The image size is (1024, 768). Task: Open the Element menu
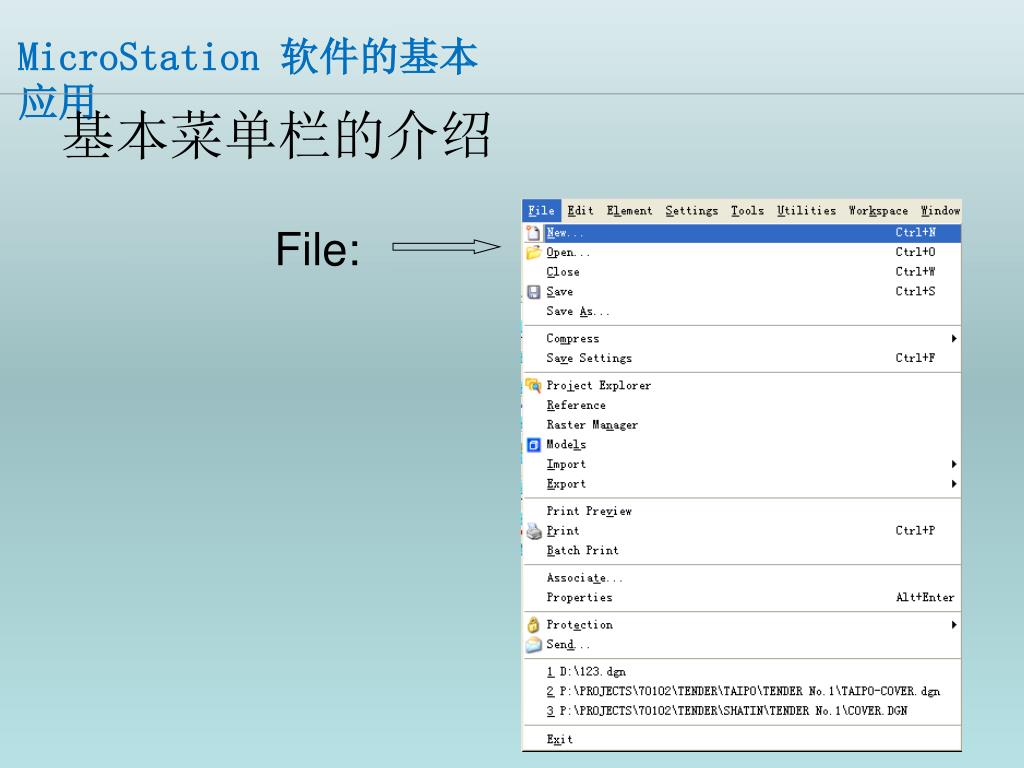[x=629, y=210]
